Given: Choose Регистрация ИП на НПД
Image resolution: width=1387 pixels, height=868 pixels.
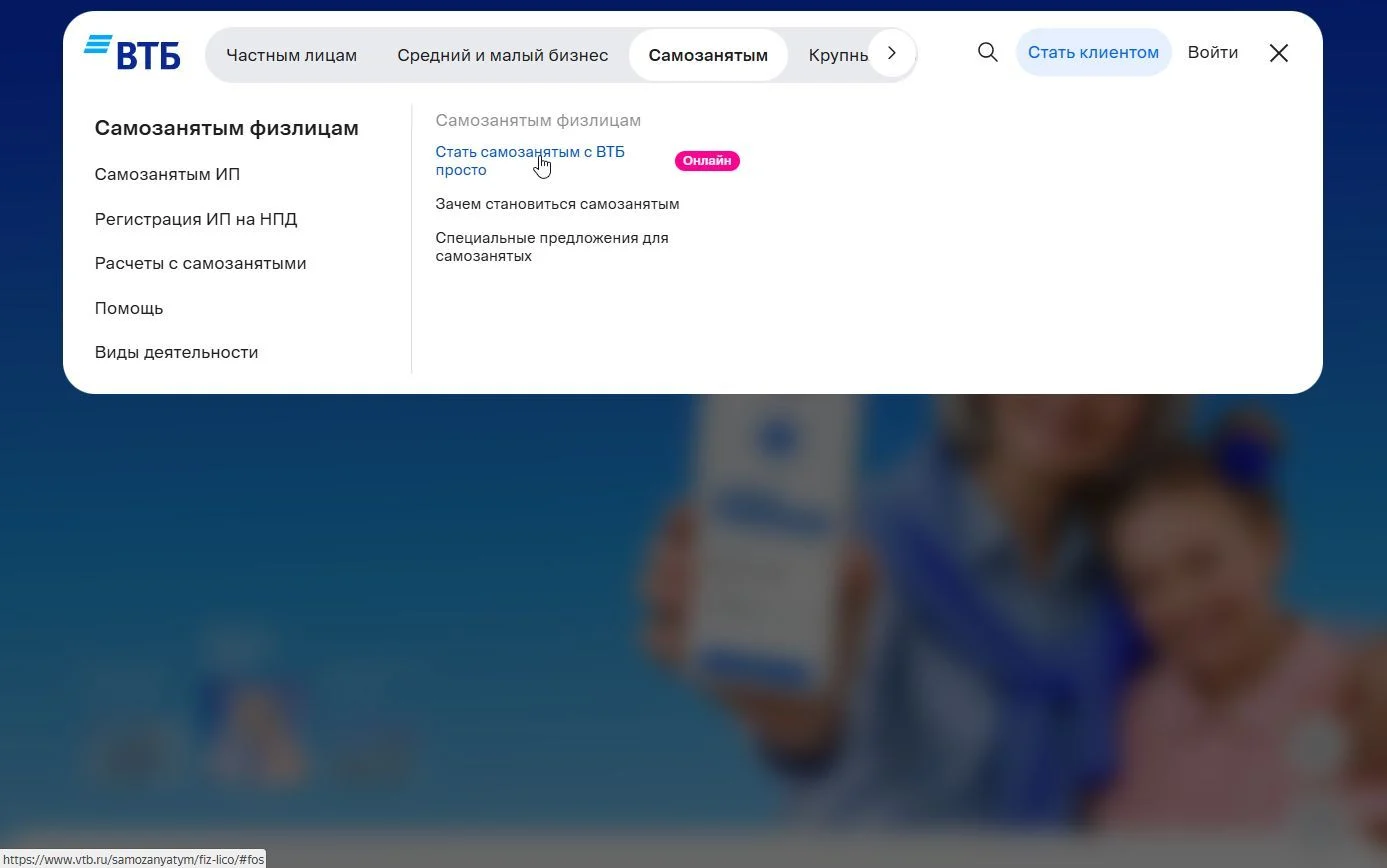Looking at the screenshot, I should pos(196,219).
